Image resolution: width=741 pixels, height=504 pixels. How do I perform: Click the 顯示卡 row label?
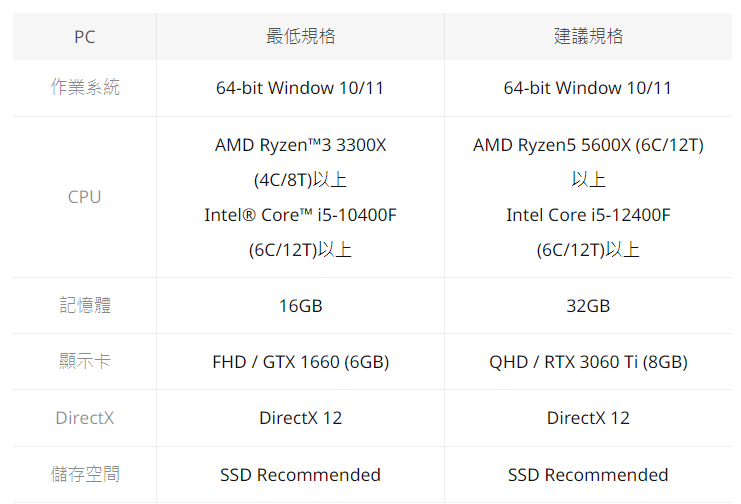pos(85,362)
